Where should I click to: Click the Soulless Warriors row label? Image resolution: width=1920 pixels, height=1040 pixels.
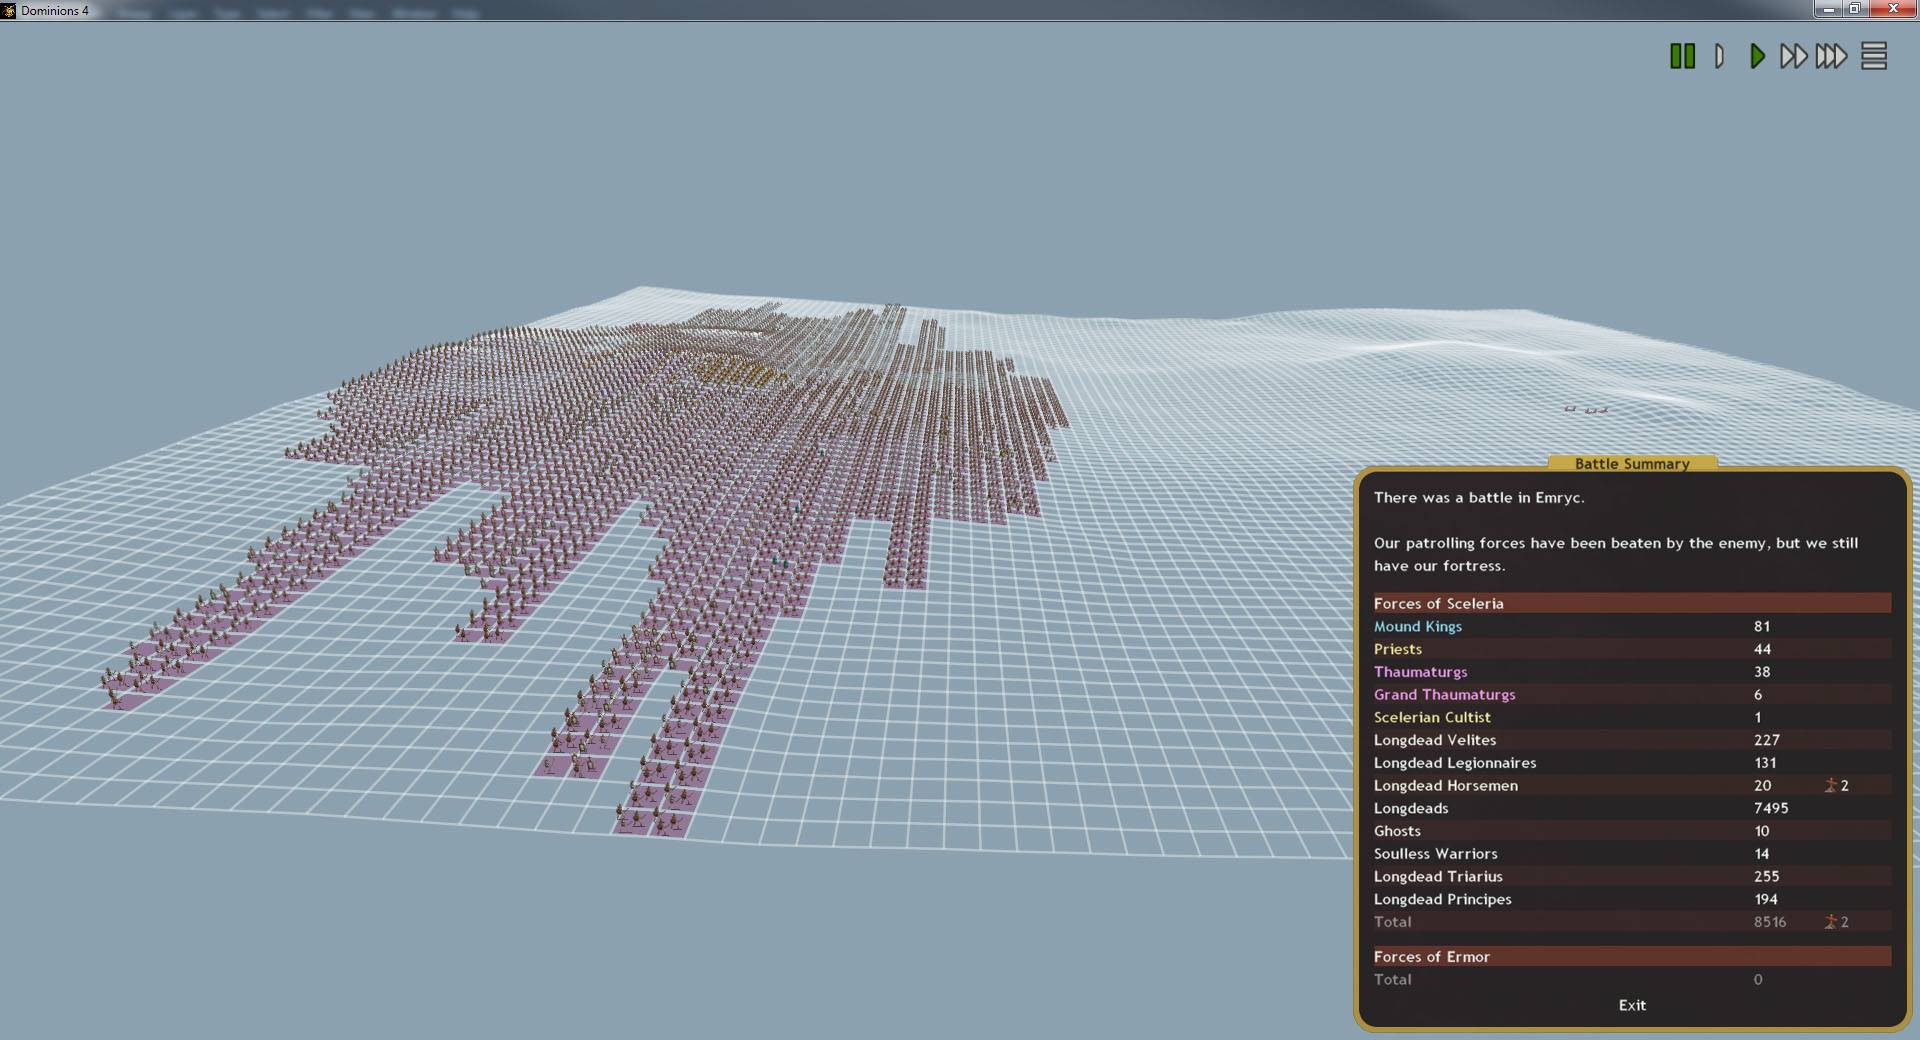click(x=1435, y=853)
